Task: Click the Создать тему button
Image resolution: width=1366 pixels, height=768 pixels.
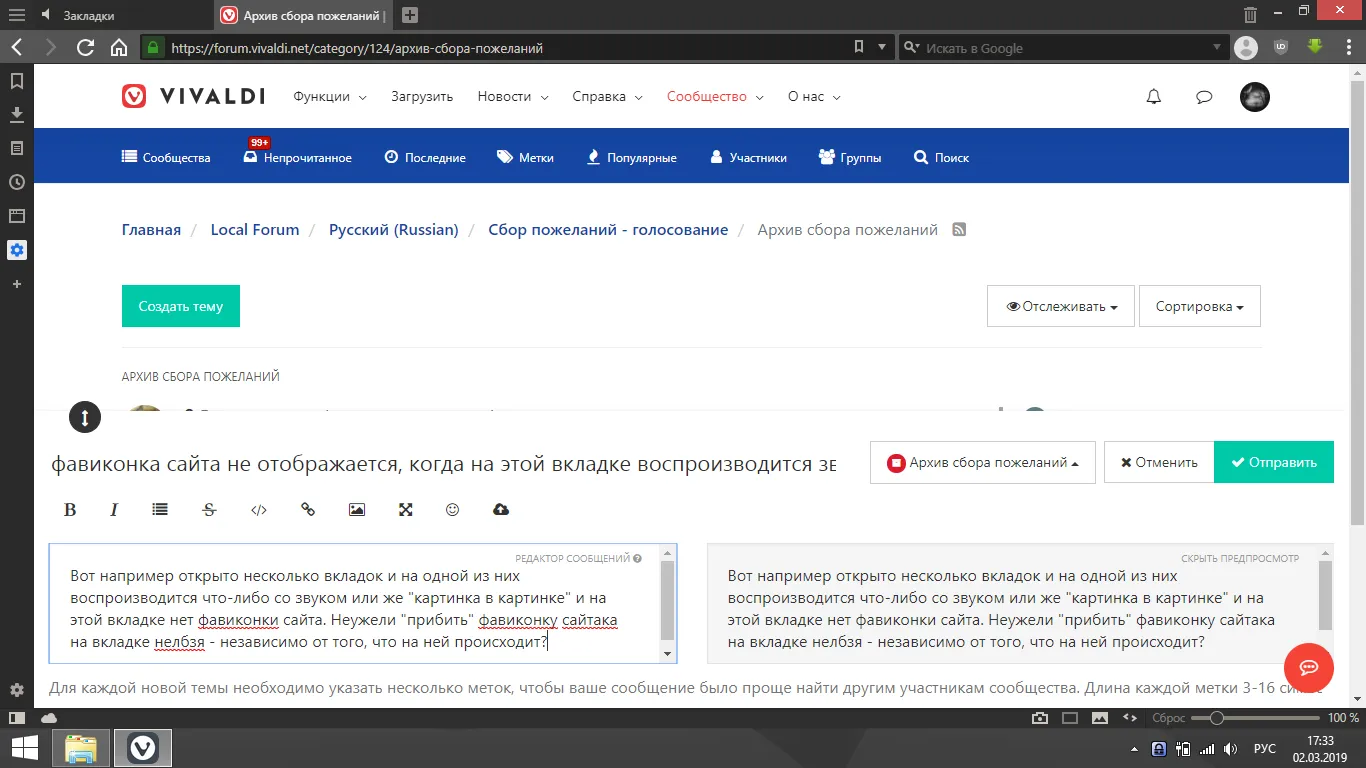Action: [181, 306]
